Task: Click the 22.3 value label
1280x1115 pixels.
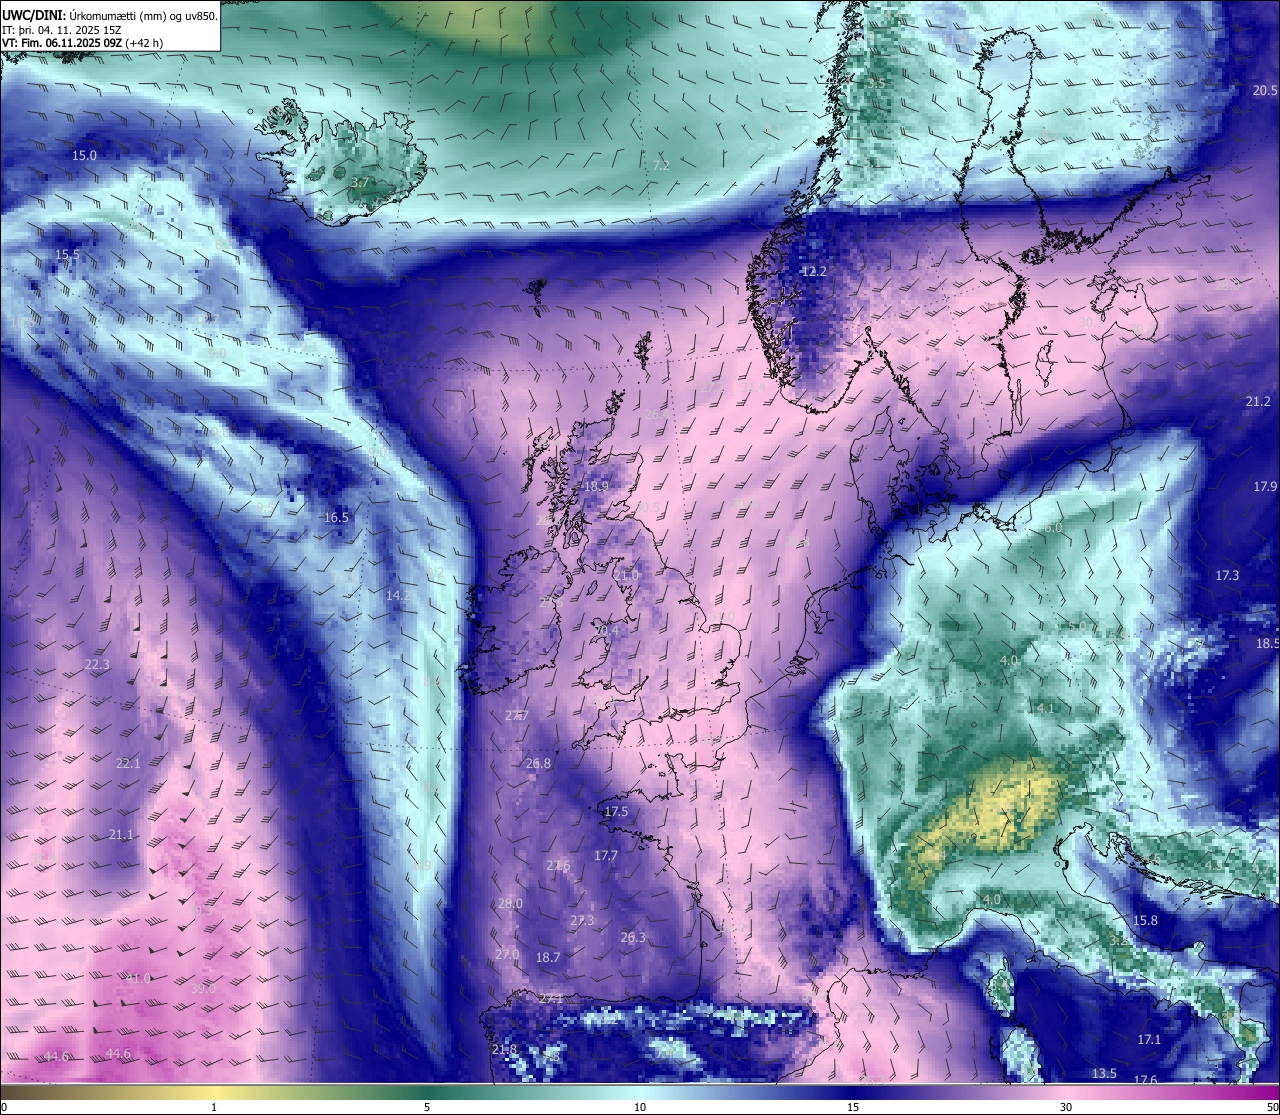Action: coord(97,665)
